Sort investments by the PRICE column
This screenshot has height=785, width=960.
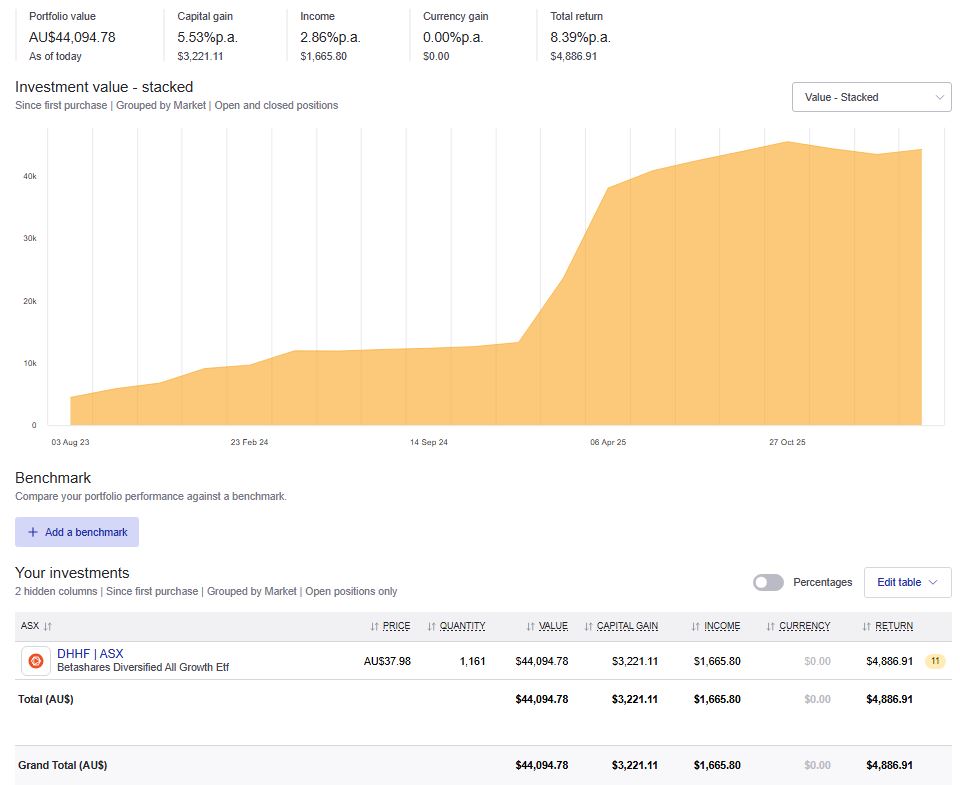click(390, 626)
